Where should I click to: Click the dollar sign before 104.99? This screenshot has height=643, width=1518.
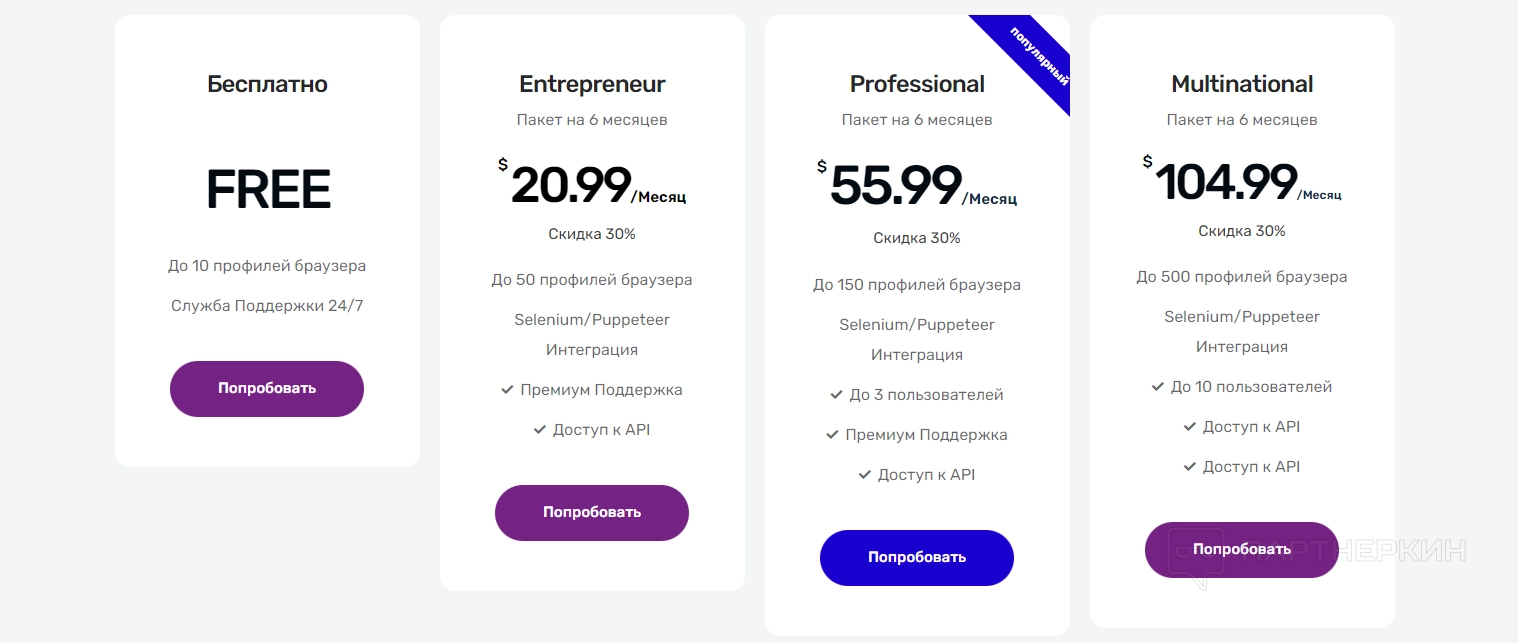pyautogui.click(x=1147, y=161)
